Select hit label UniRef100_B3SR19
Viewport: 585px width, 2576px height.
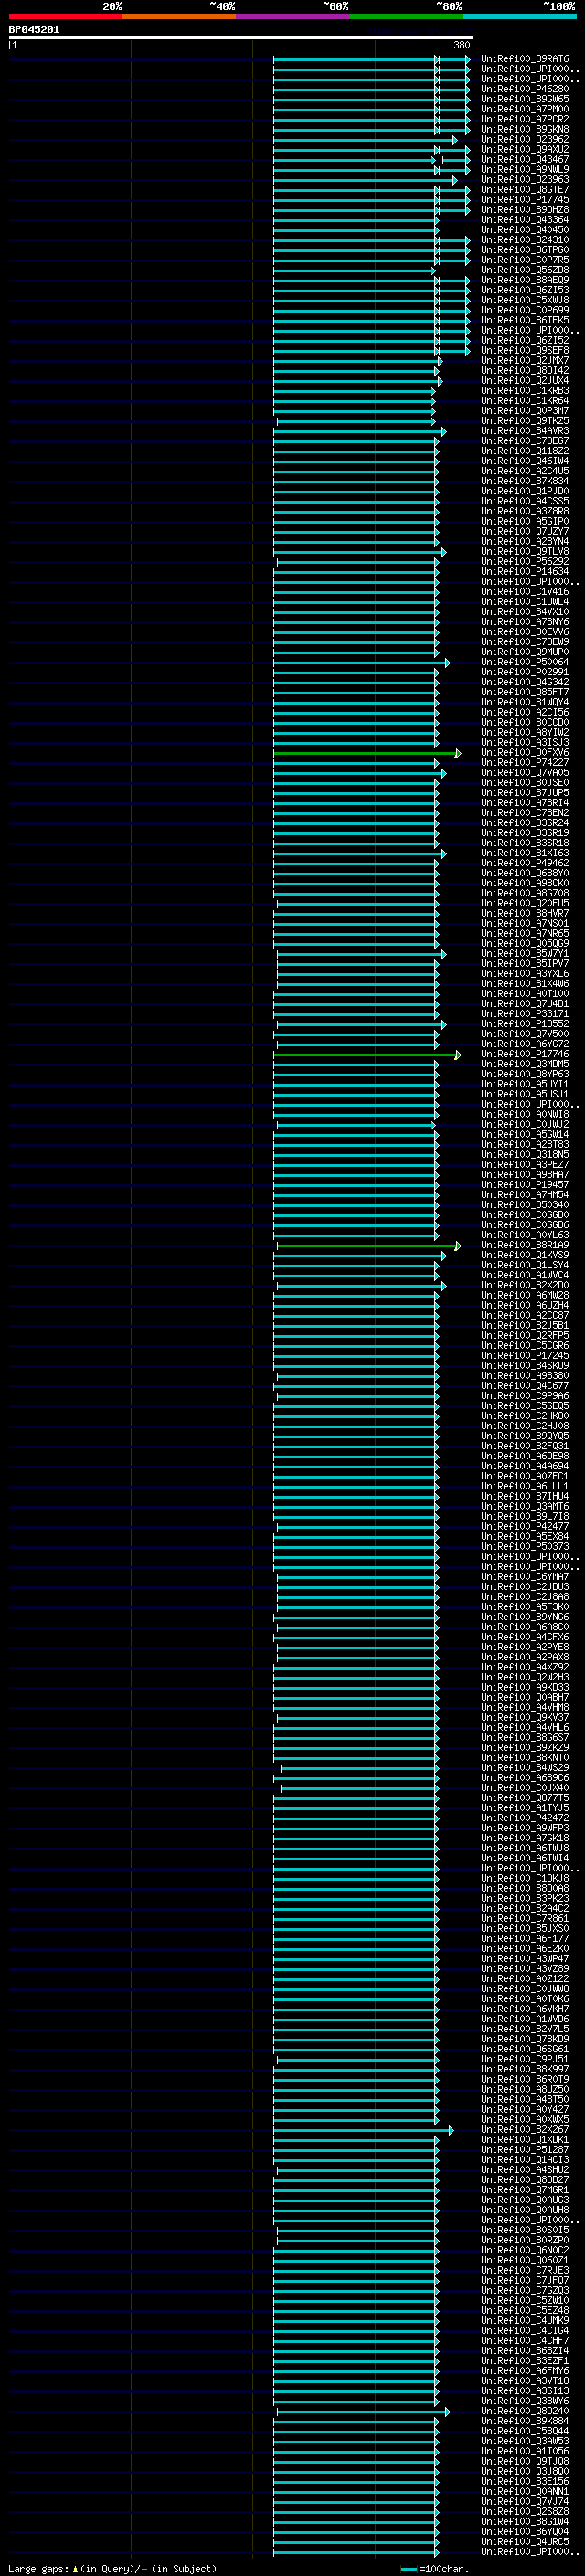[525, 833]
